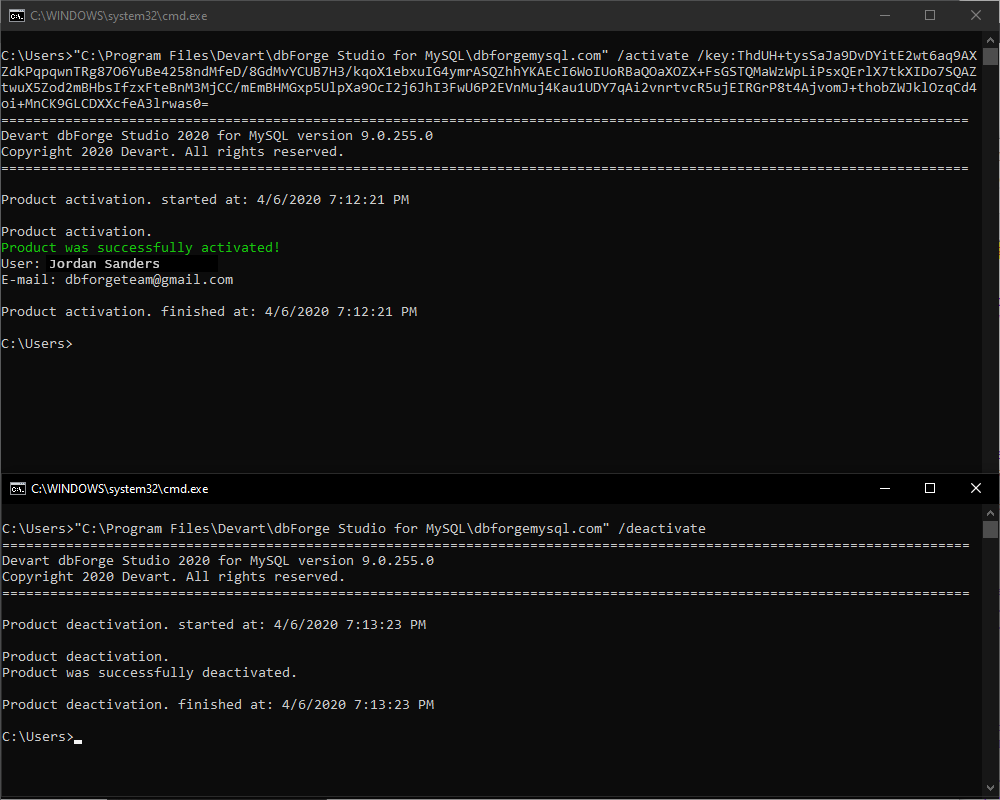The width and height of the screenshot is (1000, 800).
Task: Maximize the lower cmd.exe window
Action: 930,488
